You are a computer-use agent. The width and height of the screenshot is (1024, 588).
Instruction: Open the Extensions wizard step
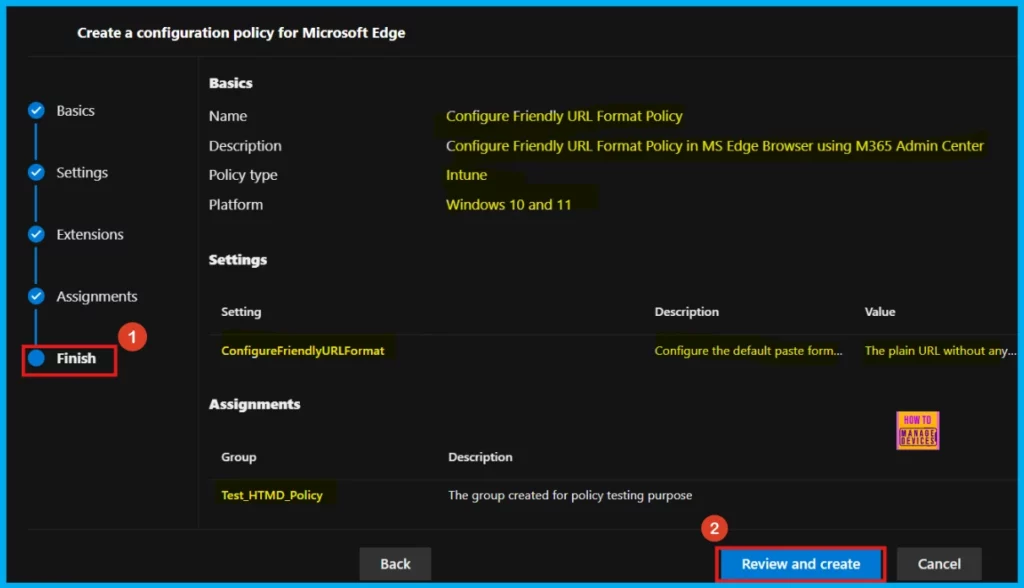point(89,235)
